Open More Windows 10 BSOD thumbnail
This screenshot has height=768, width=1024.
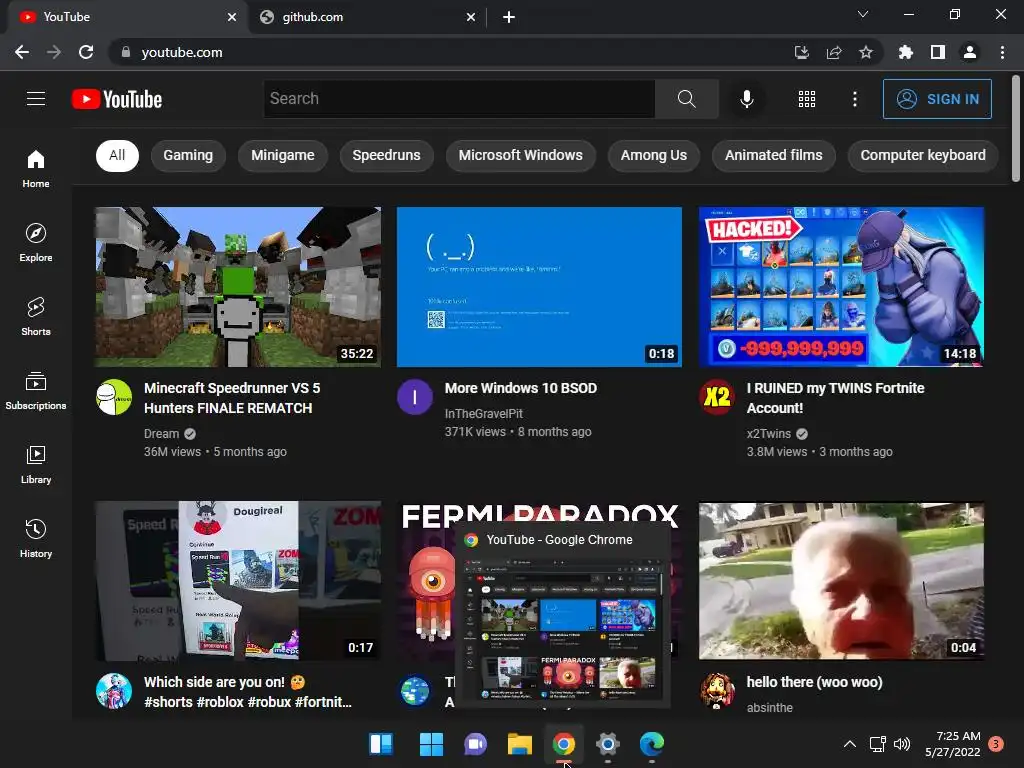pyautogui.click(x=539, y=287)
